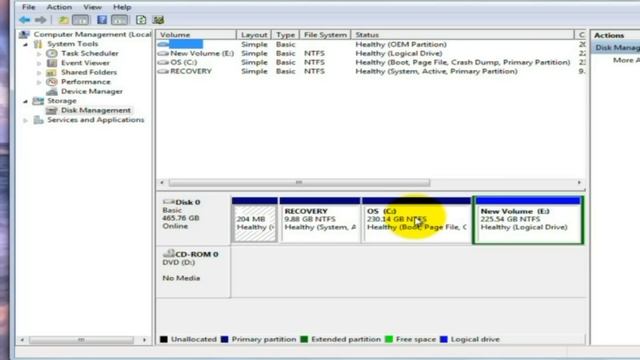
Task: Select the Performance icon
Action: coord(51,82)
